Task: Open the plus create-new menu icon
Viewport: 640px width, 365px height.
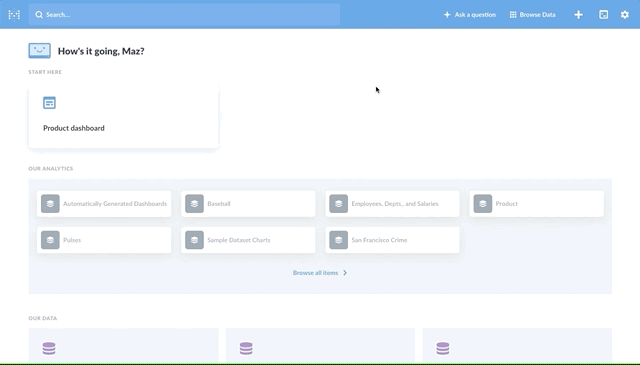Action: click(578, 15)
